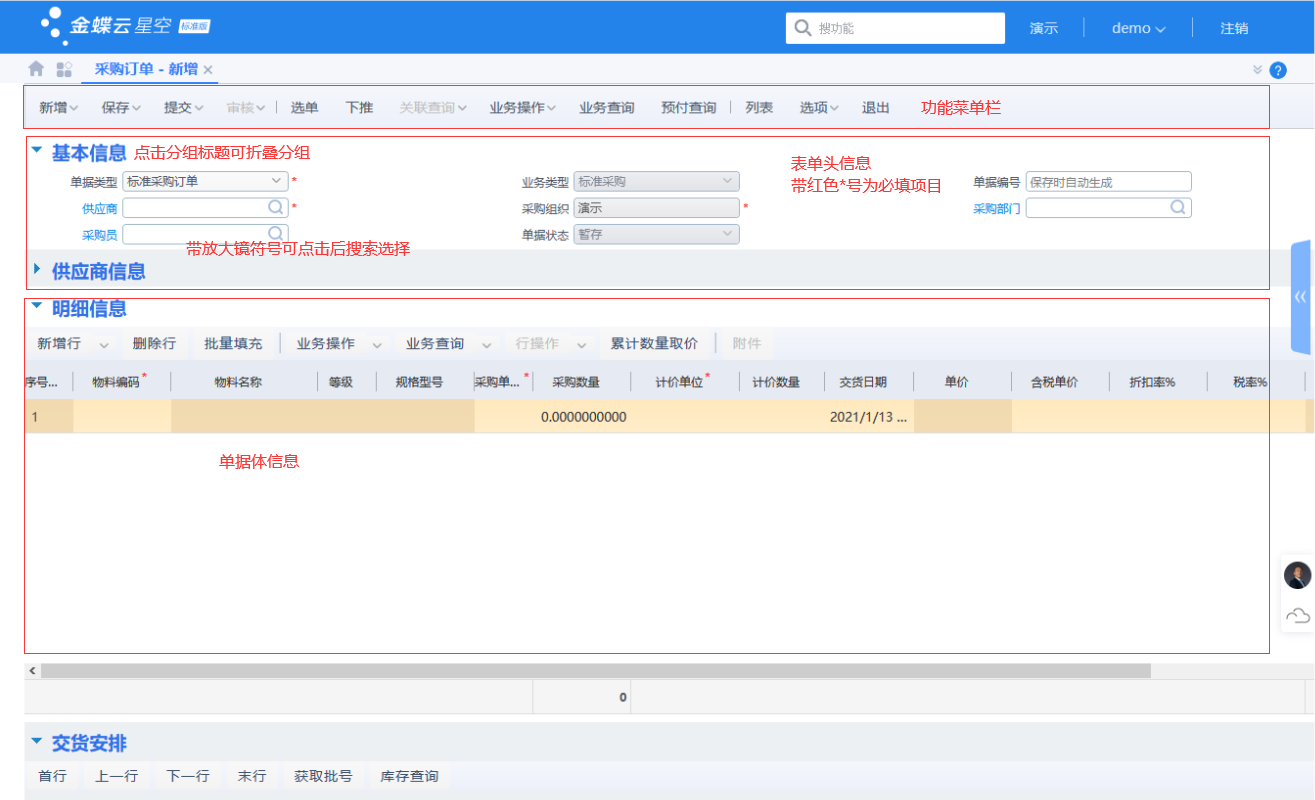Image resolution: width=1315 pixels, height=800 pixels.
Task: Click the 注销 logout link
Action: tap(1234, 28)
